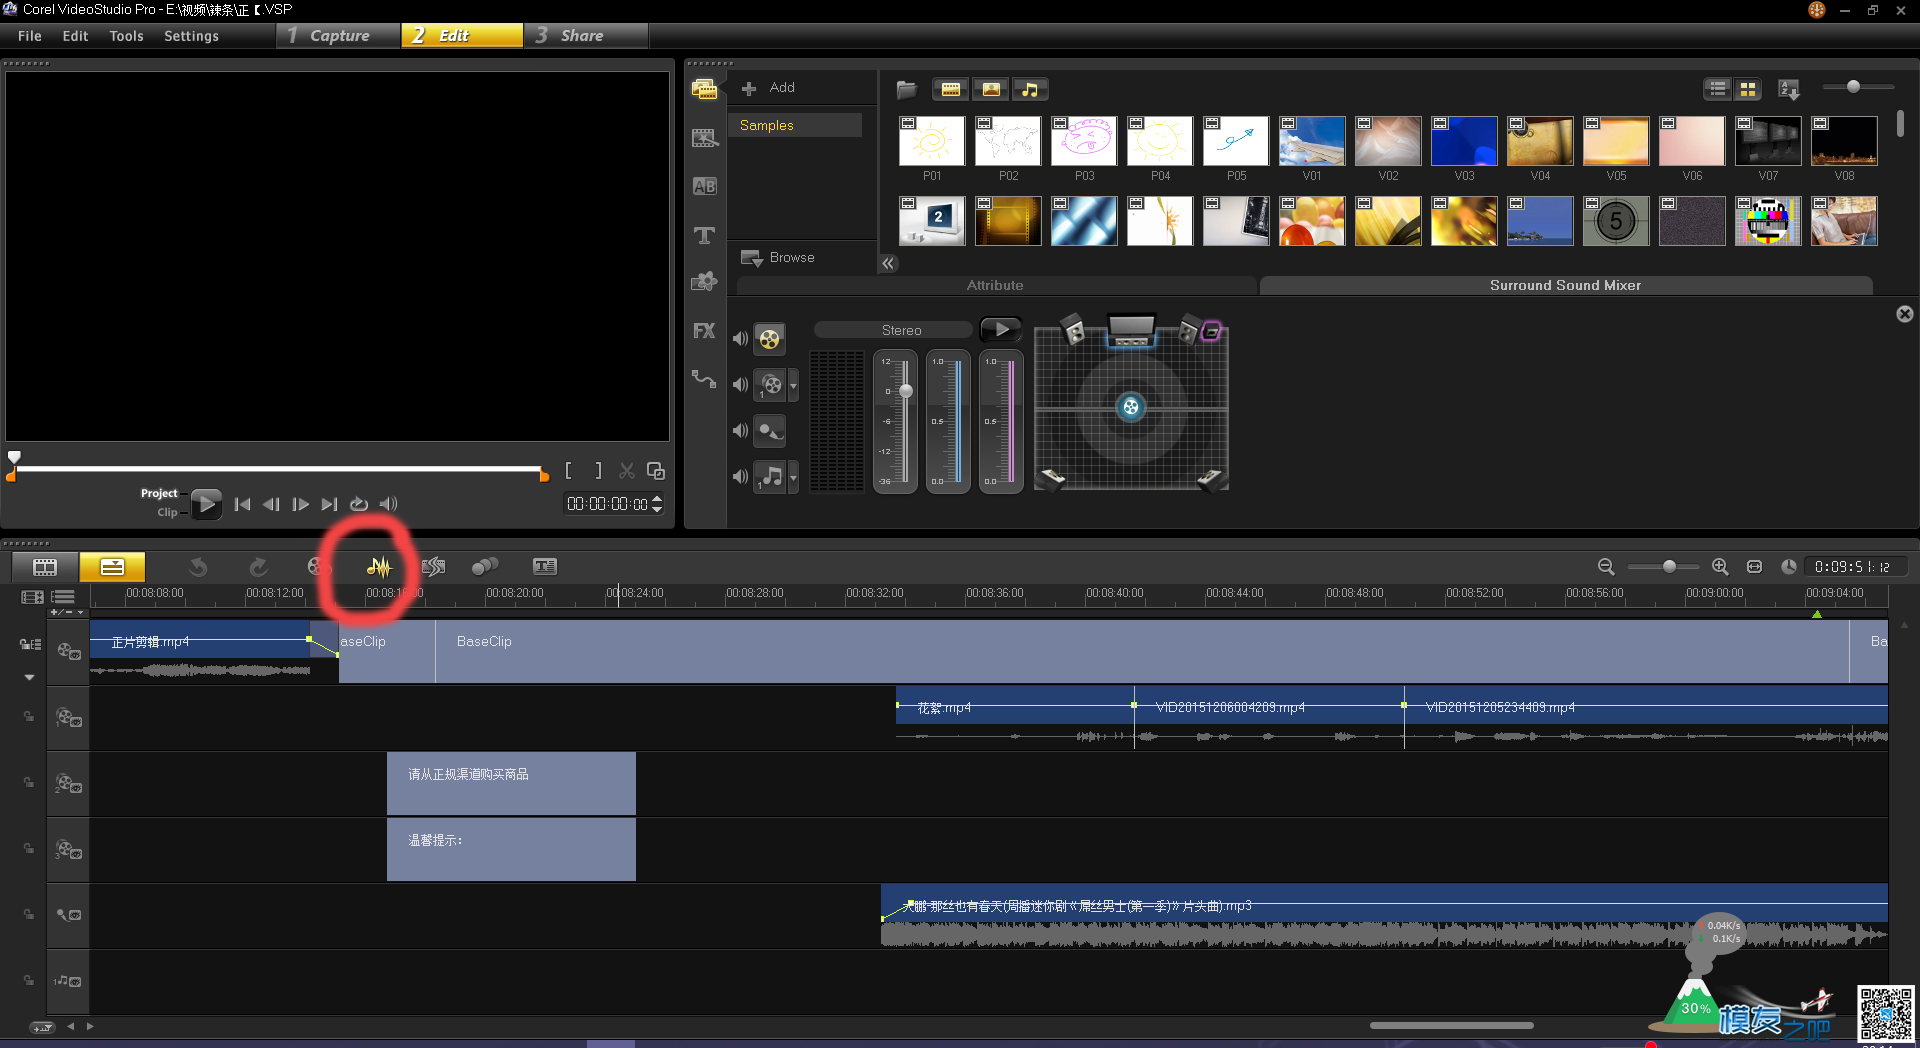Expand the video track ripple options arrow
The height and width of the screenshot is (1048, 1920).
[29, 678]
